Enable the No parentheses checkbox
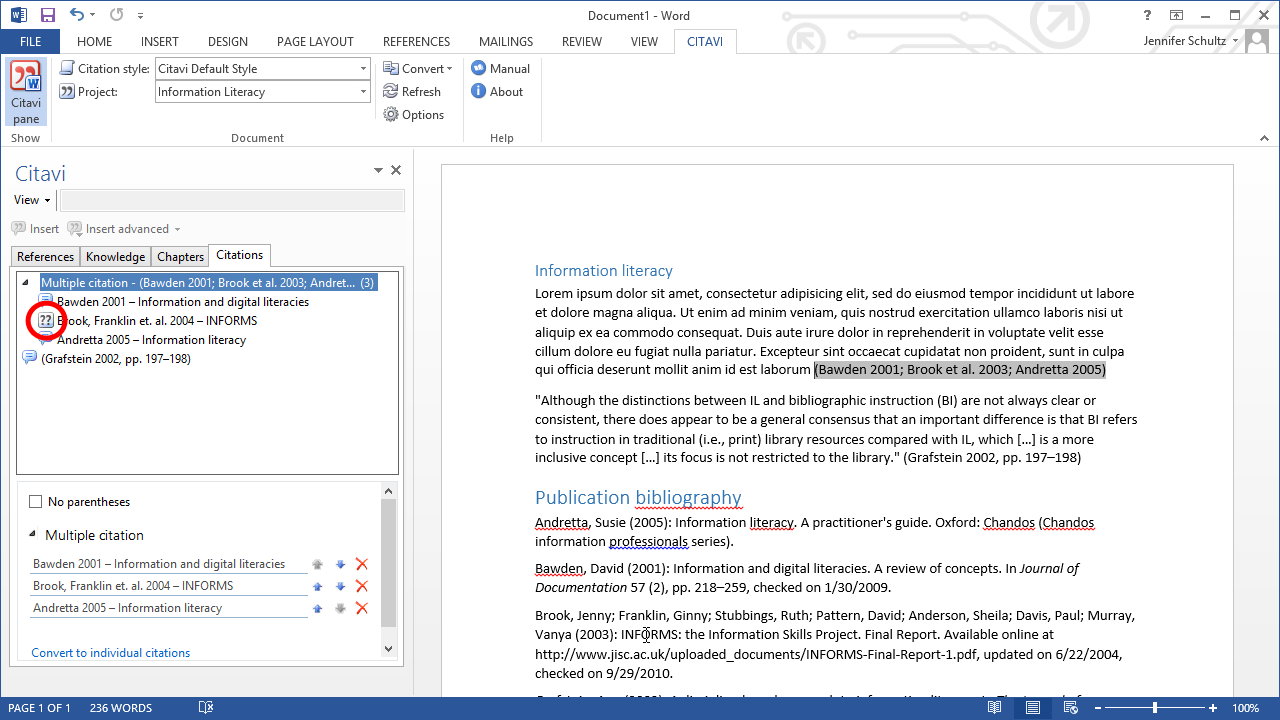This screenshot has width=1280, height=720. click(36, 502)
